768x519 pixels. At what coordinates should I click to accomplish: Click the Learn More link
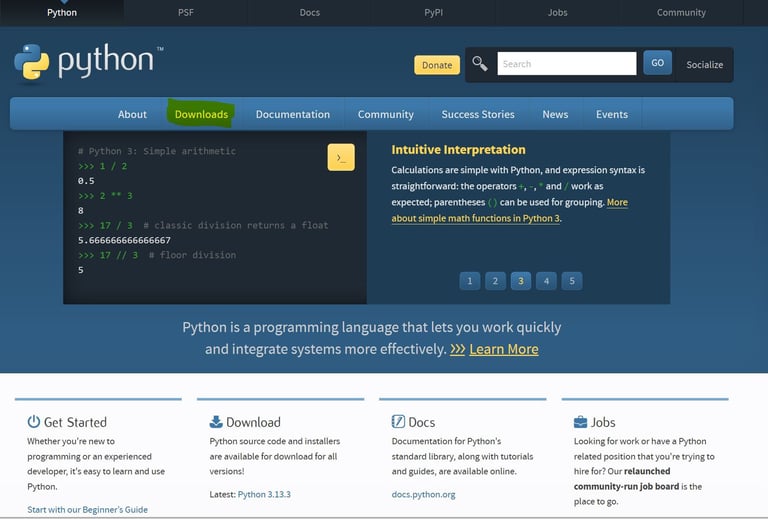point(504,349)
